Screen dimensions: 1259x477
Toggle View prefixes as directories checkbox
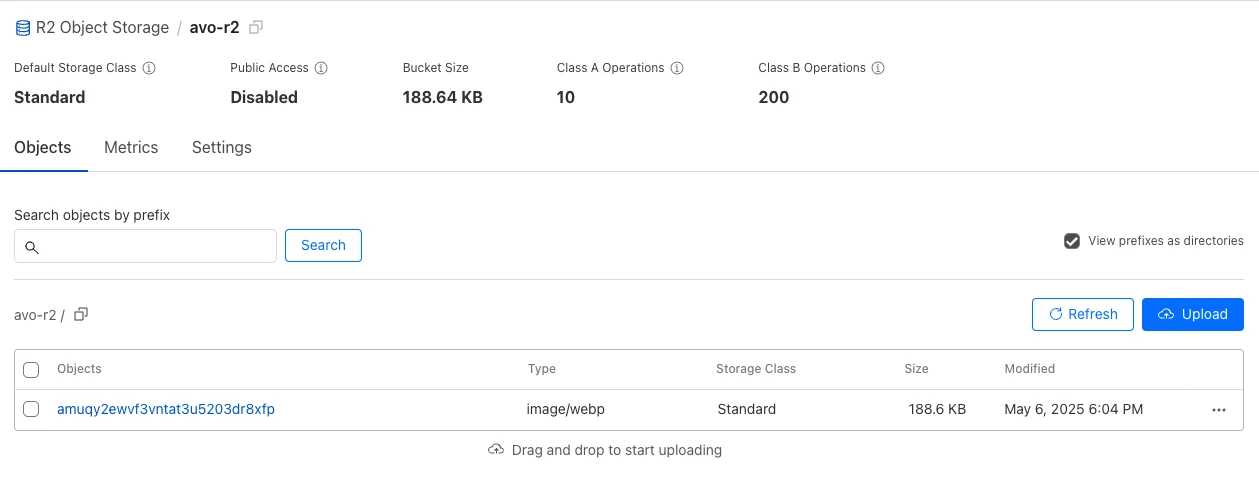1072,241
